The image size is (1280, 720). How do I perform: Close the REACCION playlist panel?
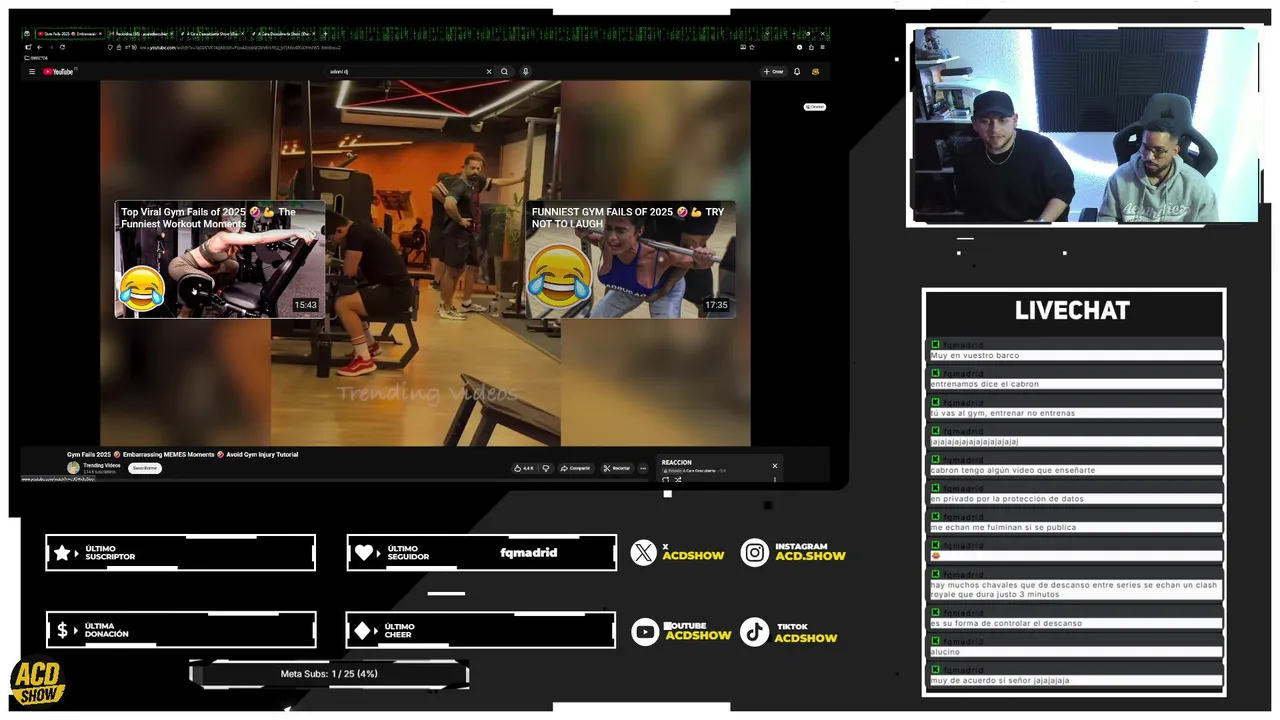774,466
